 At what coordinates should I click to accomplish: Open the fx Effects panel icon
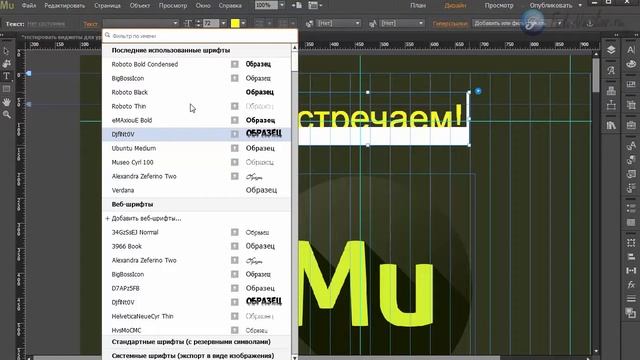[x=631, y=285]
